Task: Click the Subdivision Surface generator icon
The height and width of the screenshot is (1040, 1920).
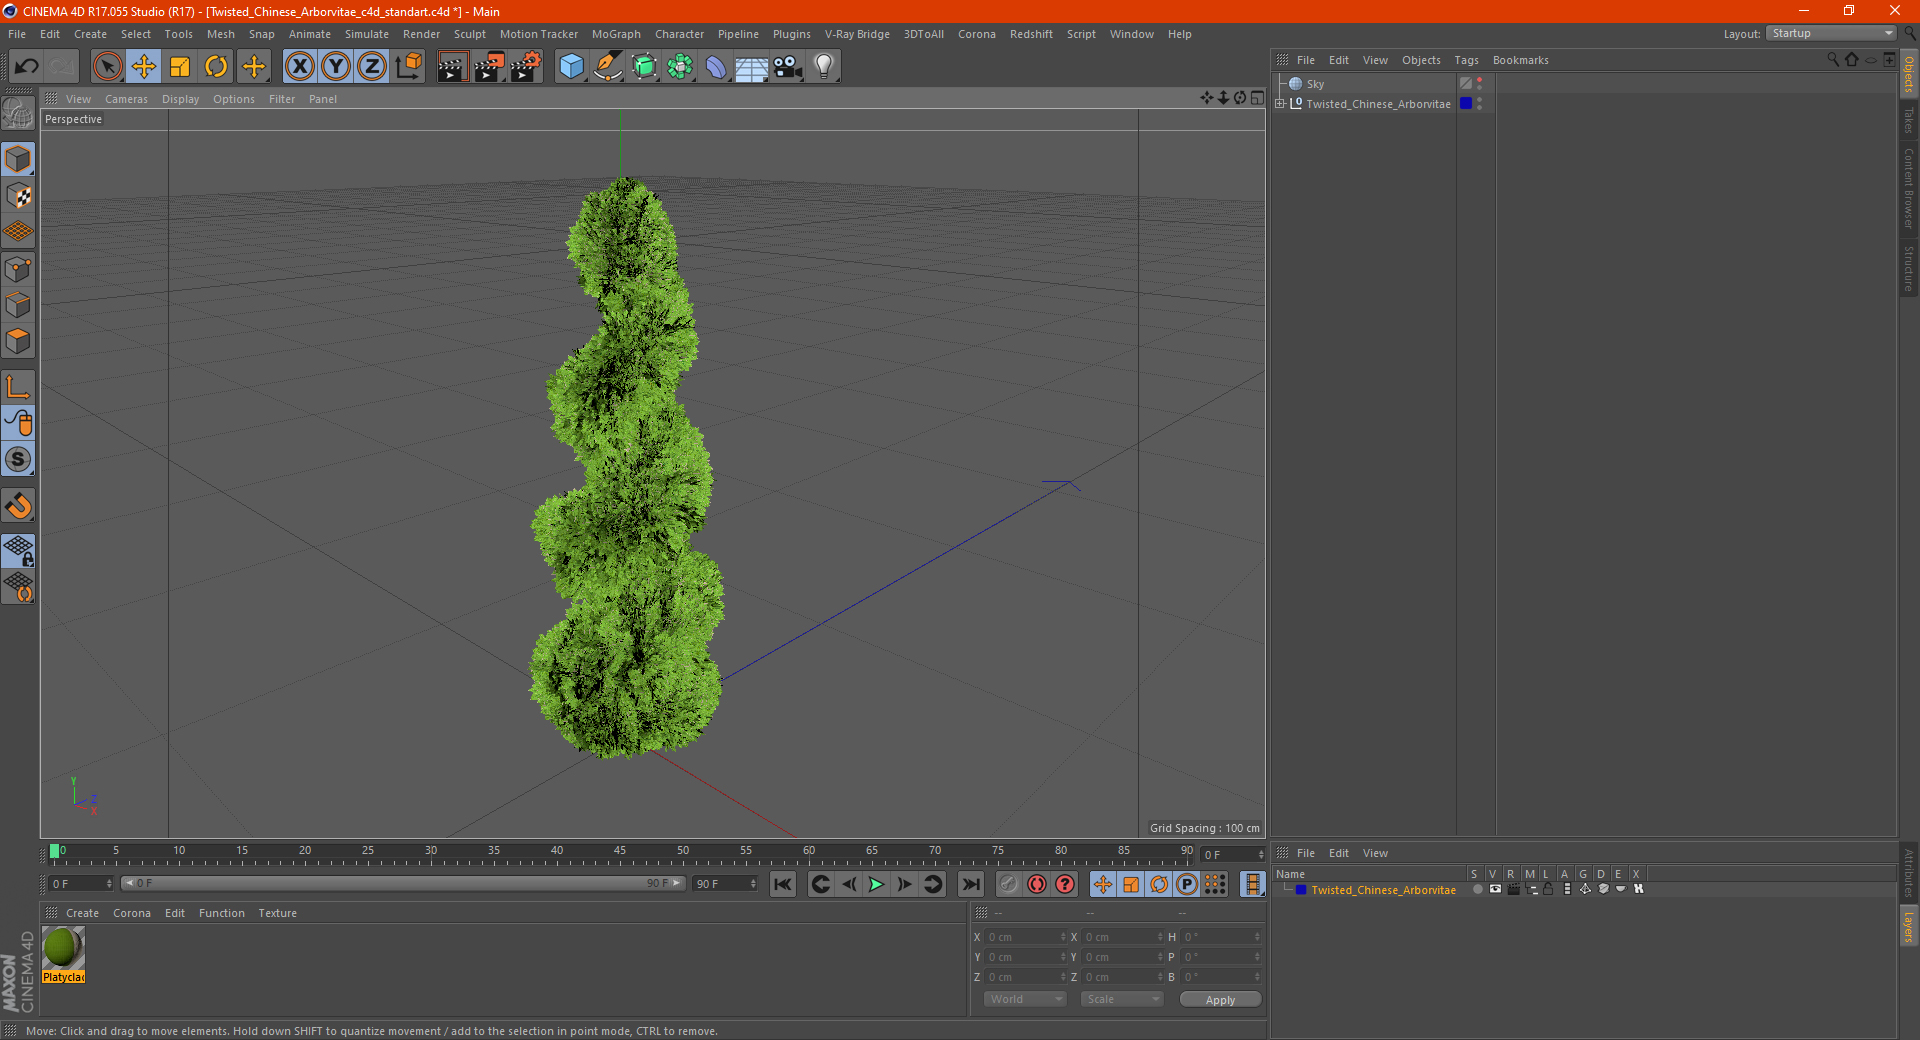Action: (x=644, y=67)
